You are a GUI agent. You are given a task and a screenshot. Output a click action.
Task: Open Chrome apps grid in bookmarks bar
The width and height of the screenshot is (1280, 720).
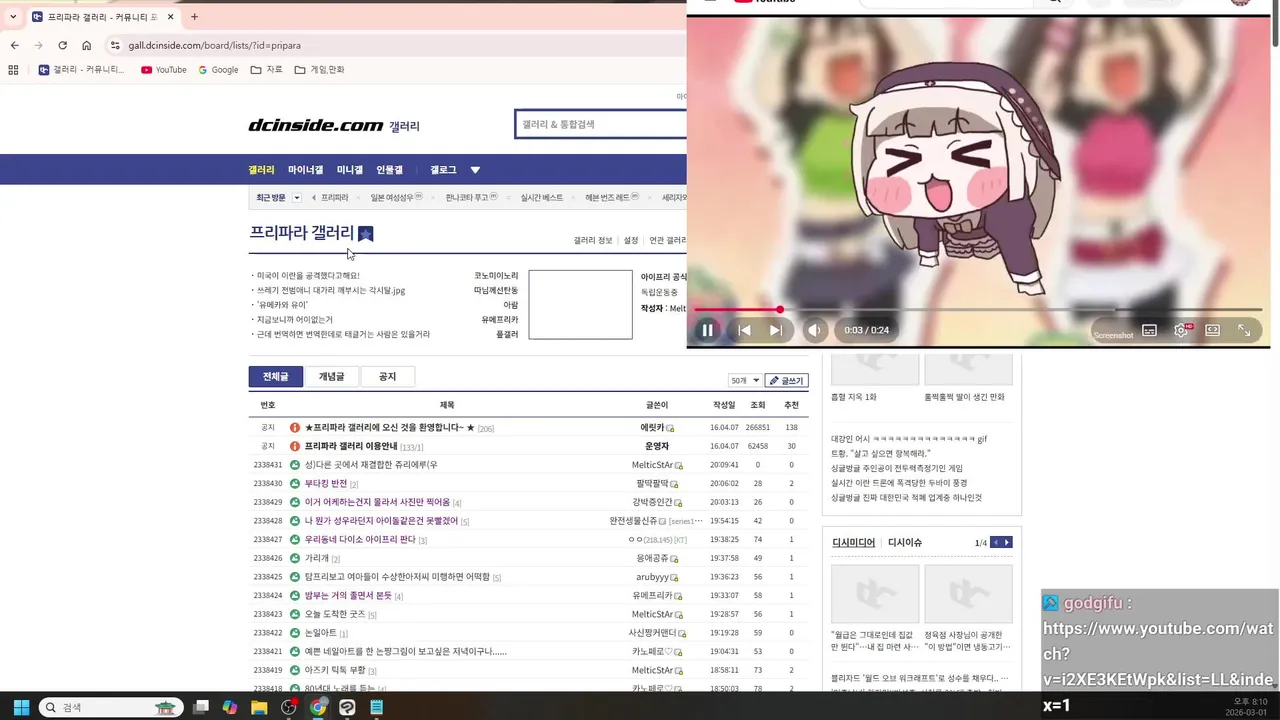(13, 70)
